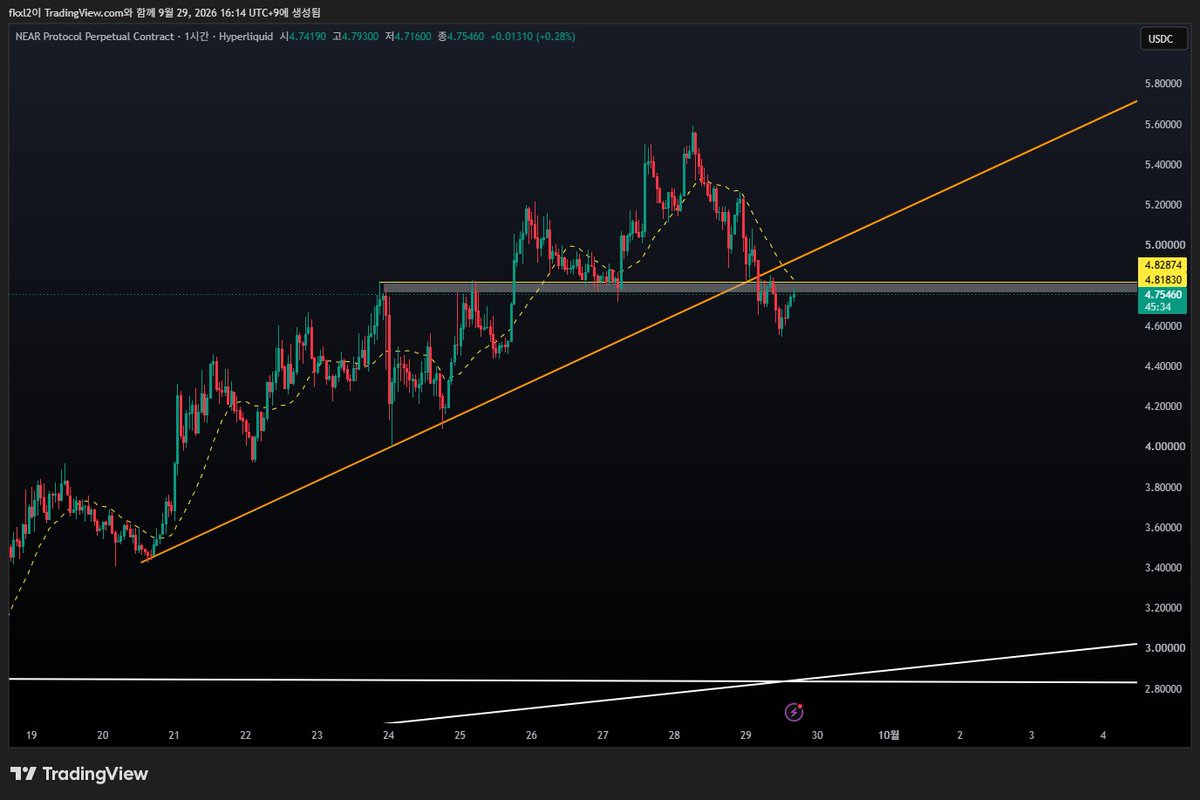Click the 2.80000 price axis label
This screenshot has width=1200, height=800.
pyautogui.click(x=1163, y=689)
